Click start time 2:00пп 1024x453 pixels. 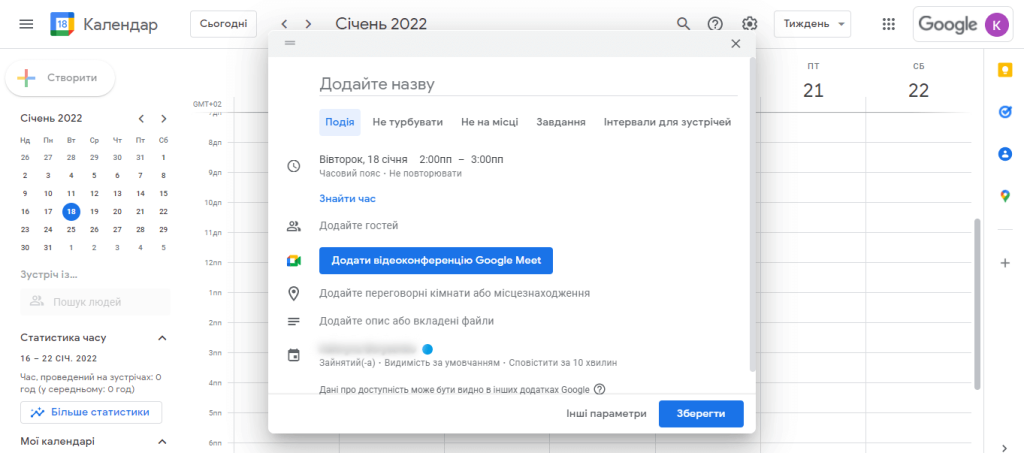tap(434, 159)
